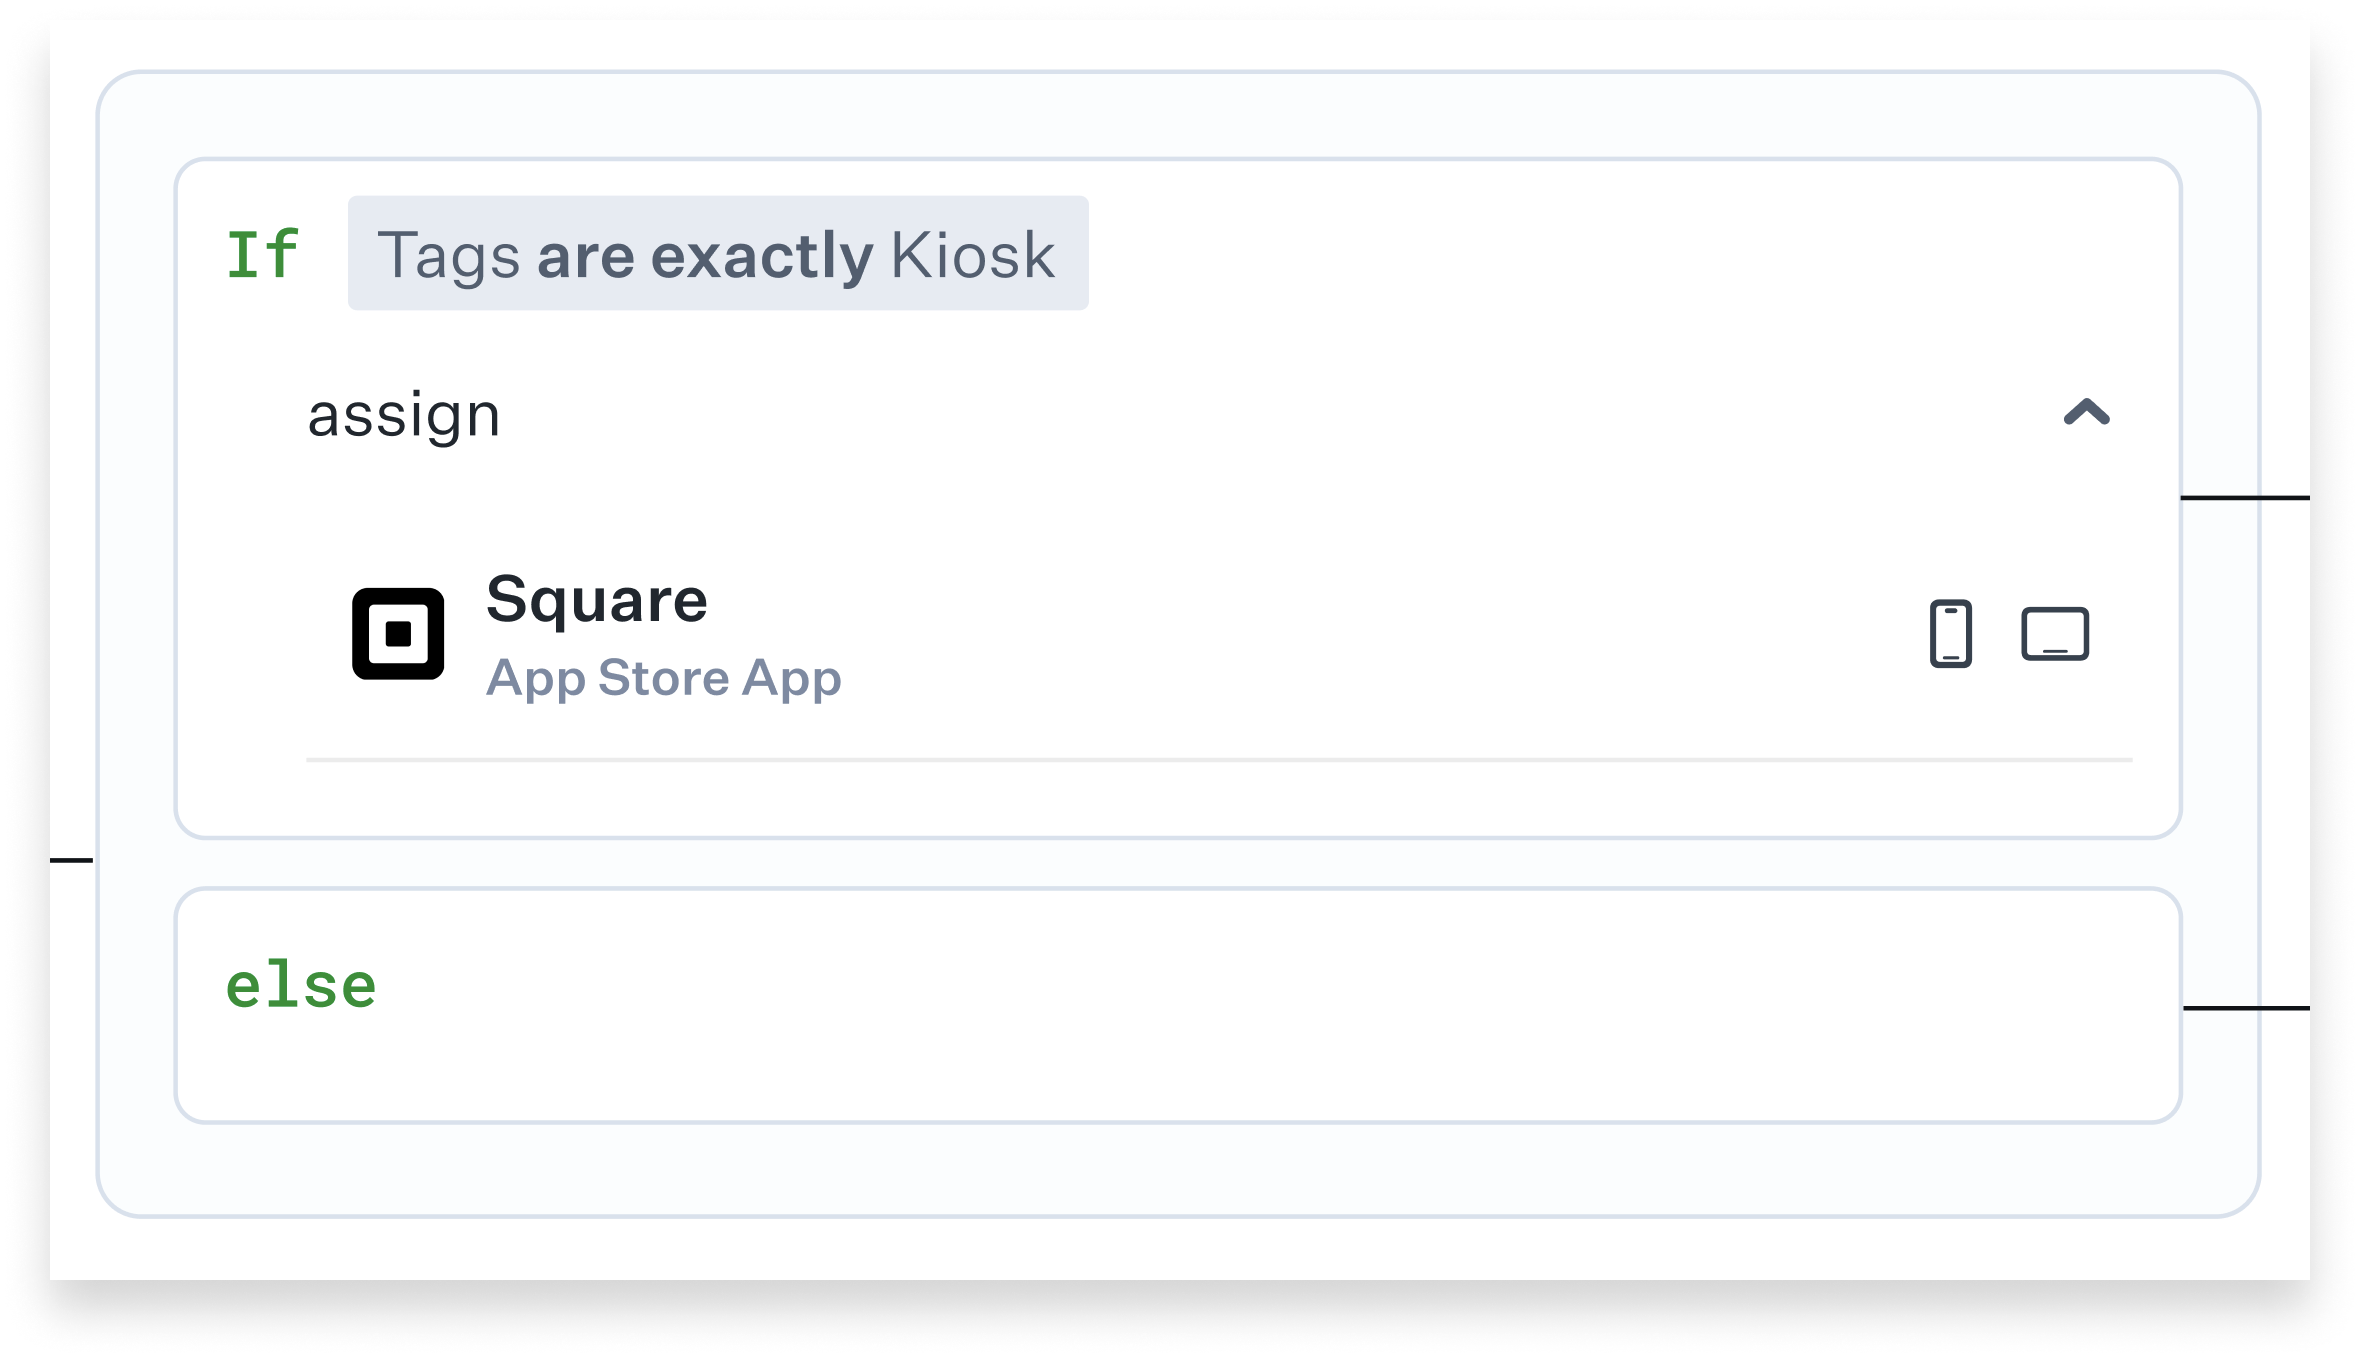Select the left incoming connector line

[72, 860]
